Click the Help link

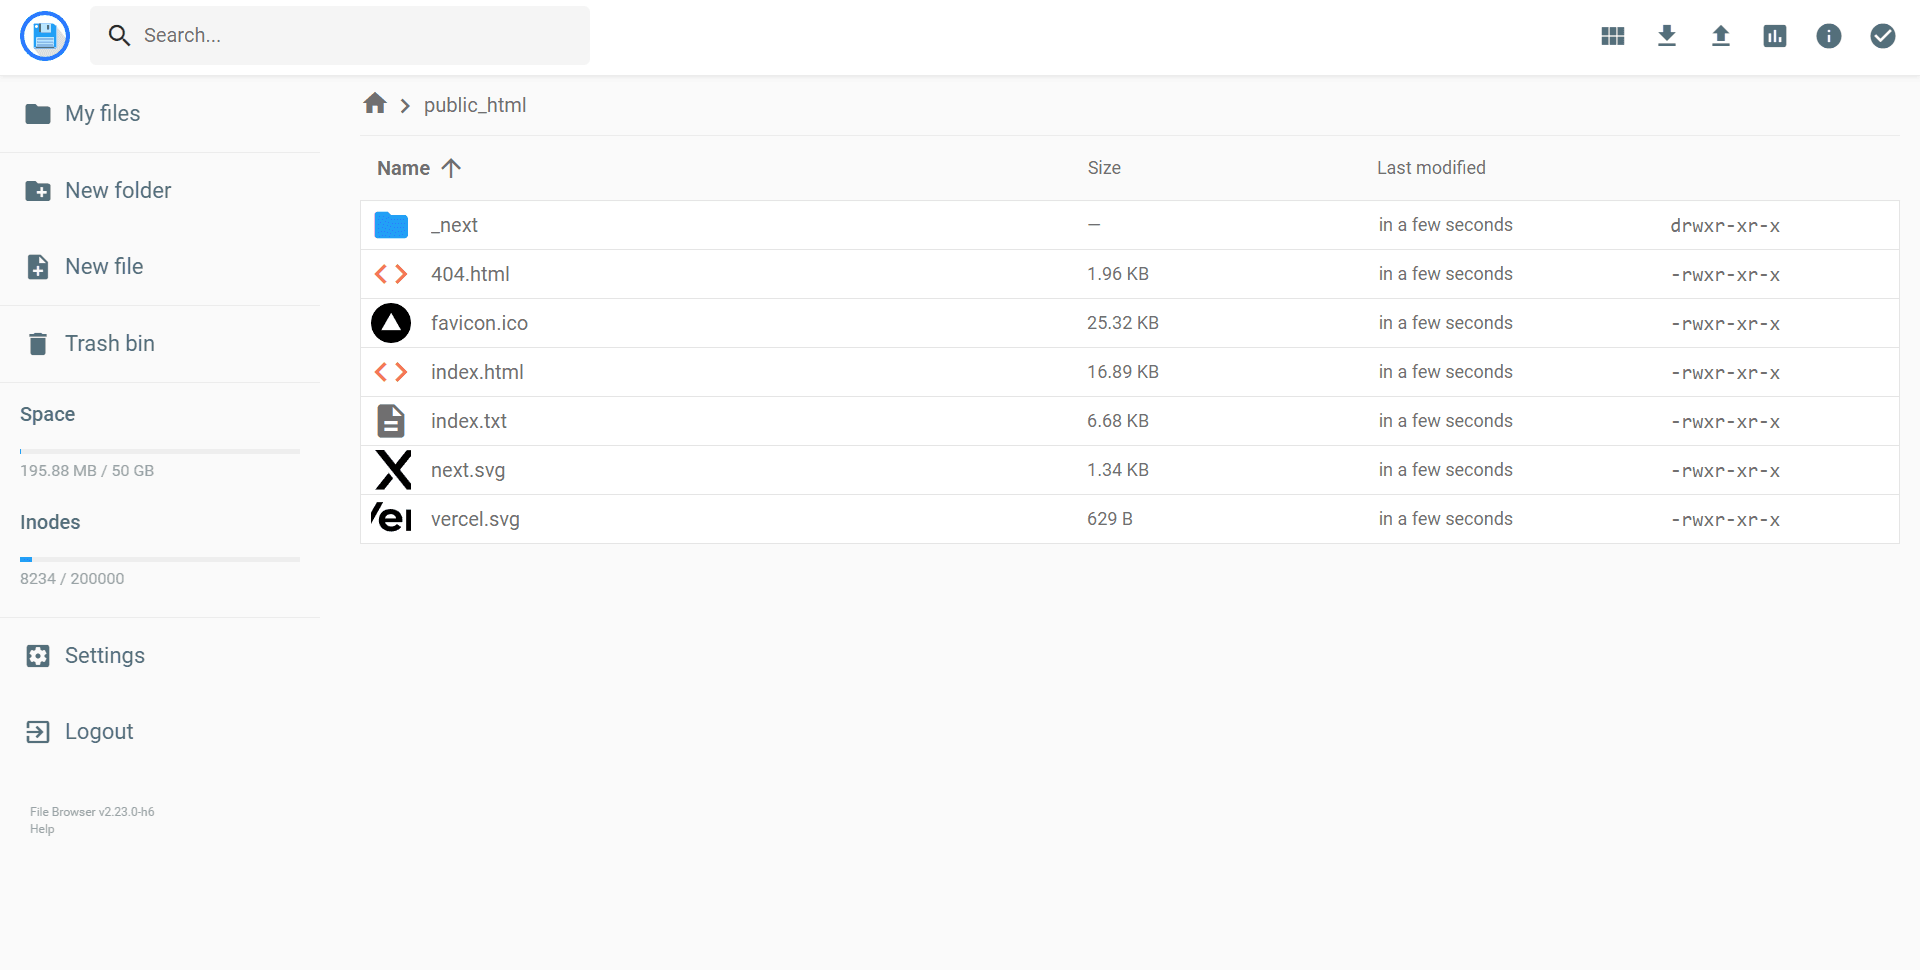(42, 829)
